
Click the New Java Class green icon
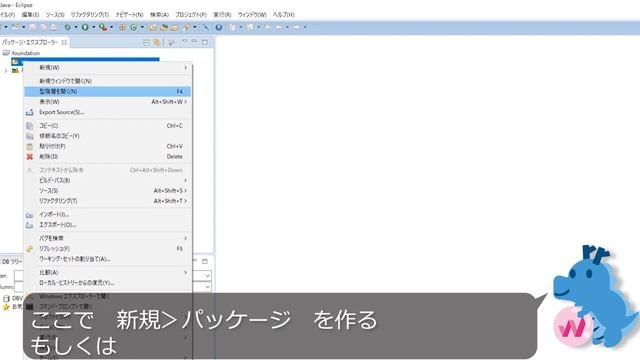click(x=133, y=27)
